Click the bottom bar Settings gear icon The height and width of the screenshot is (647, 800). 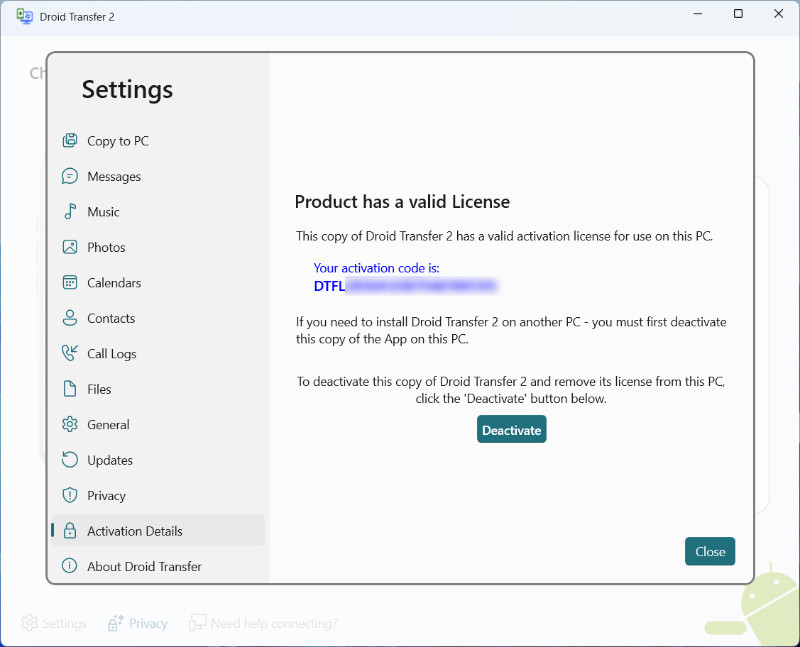pos(29,623)
